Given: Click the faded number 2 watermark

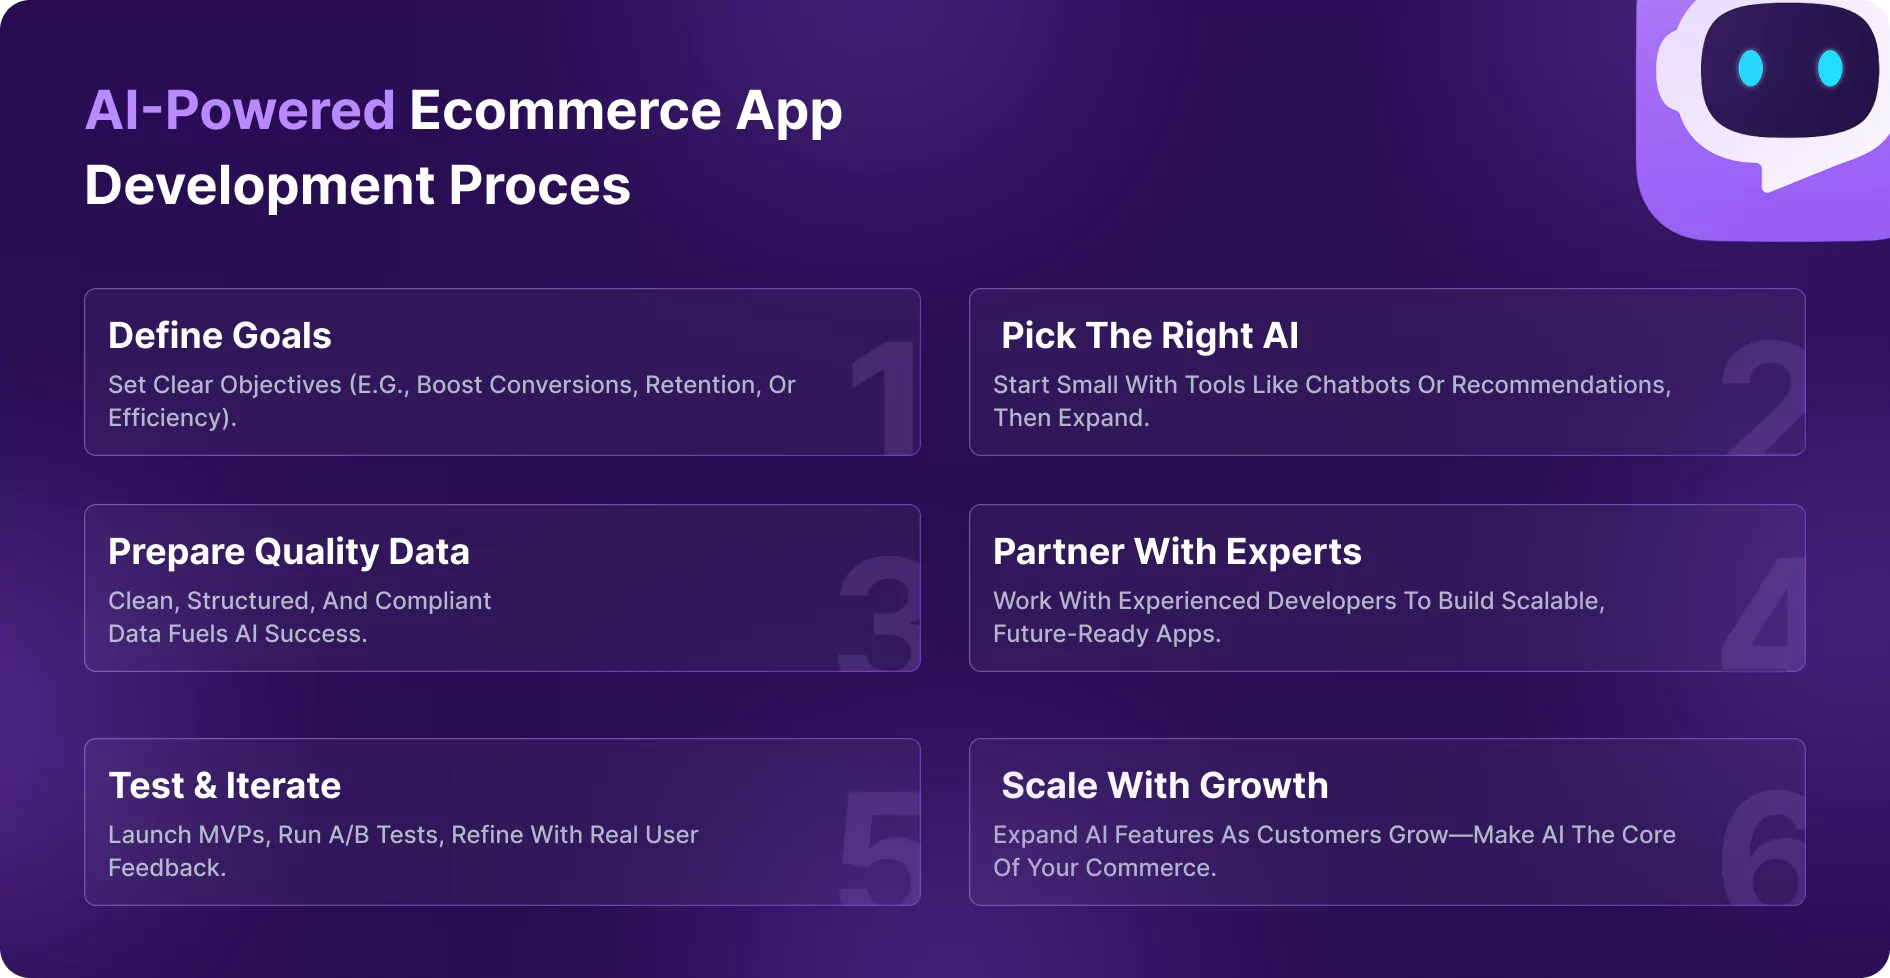Looking at the screenshot, I should pos(1765,396).
